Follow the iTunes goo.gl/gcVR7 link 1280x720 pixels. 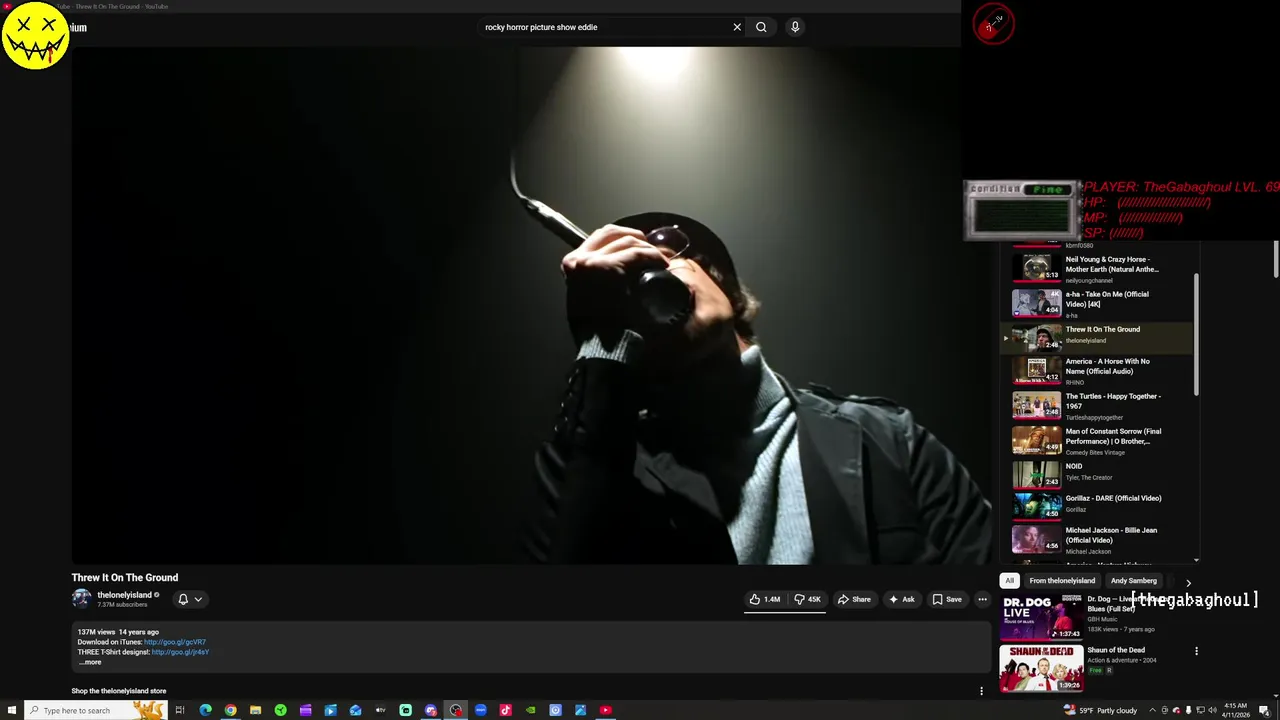coord(175,642)
